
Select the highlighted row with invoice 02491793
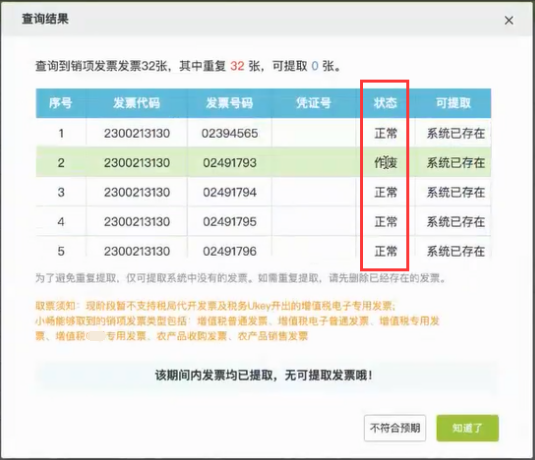[263, 162]
